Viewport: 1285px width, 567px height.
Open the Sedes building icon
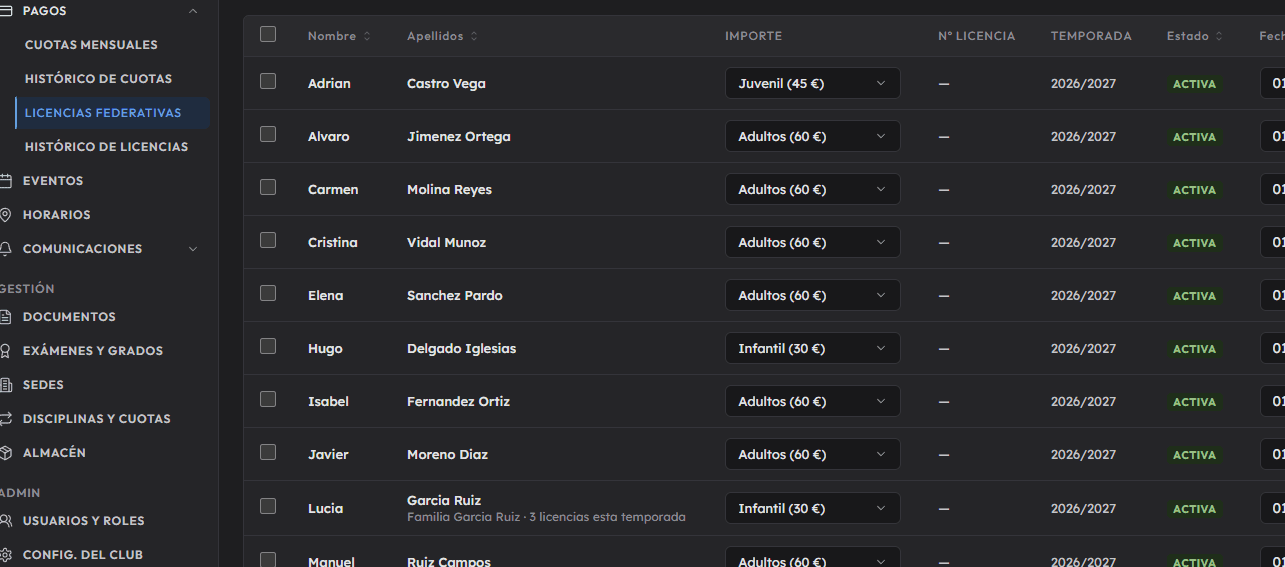pyautogui.click(x=5, y=385)
